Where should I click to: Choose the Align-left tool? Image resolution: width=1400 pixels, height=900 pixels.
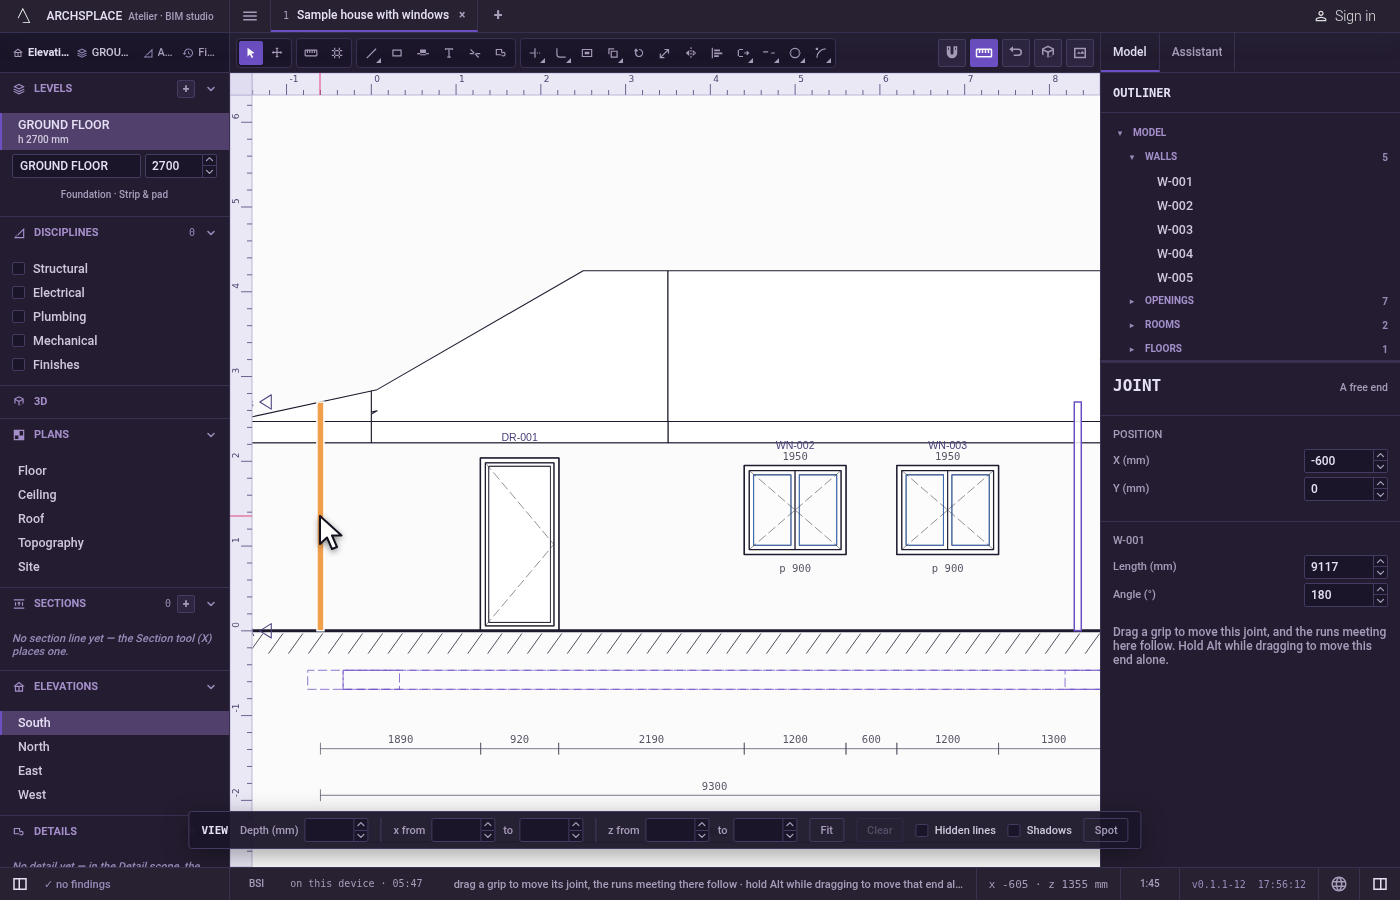pos(717,53)
